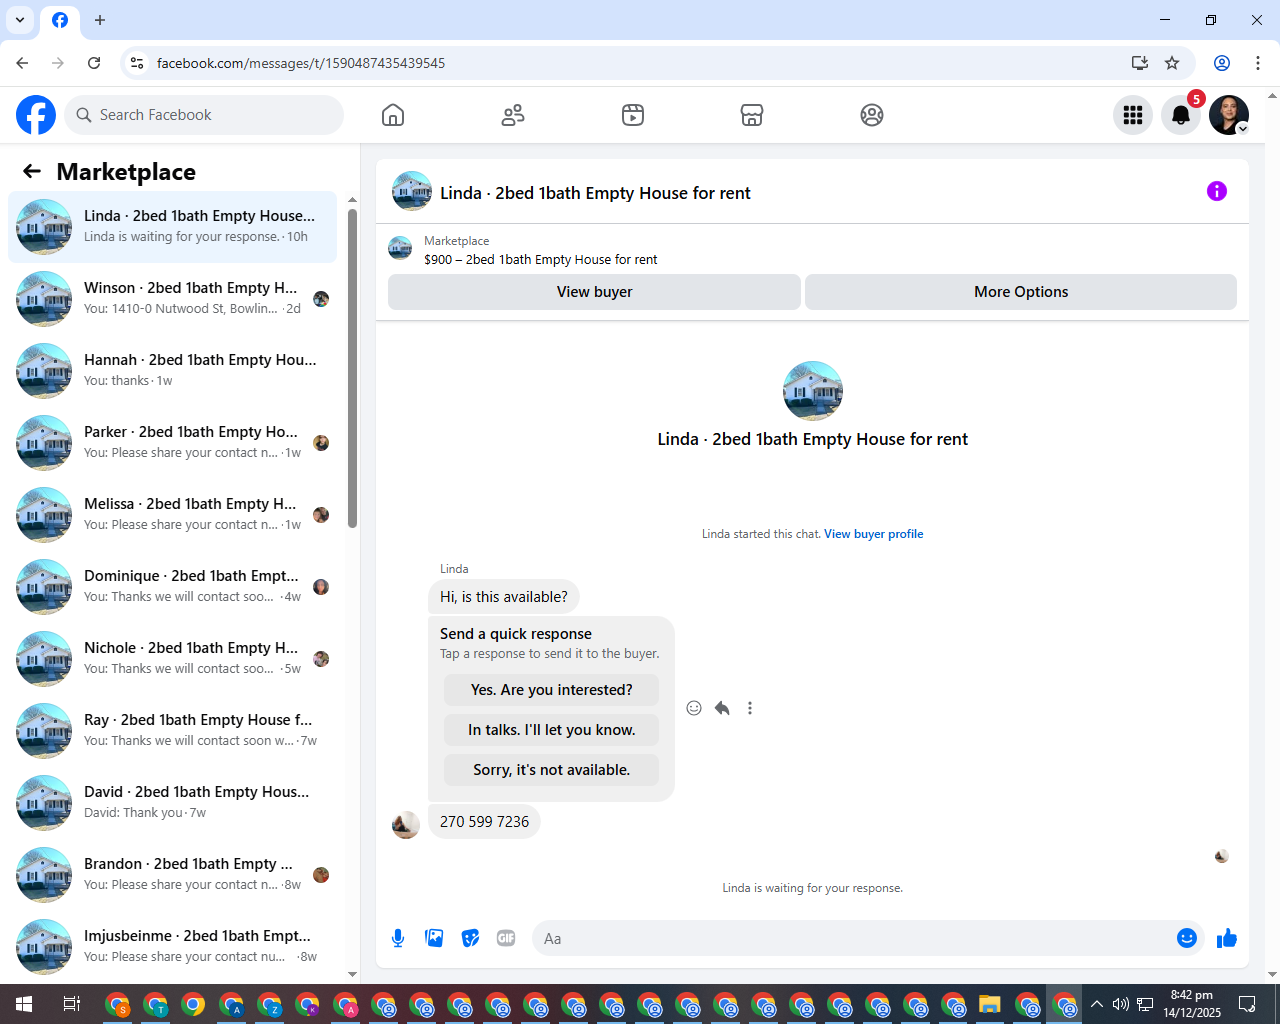Open Linda conversation in list
1280x1024 pixels.
tap(172, 227)
